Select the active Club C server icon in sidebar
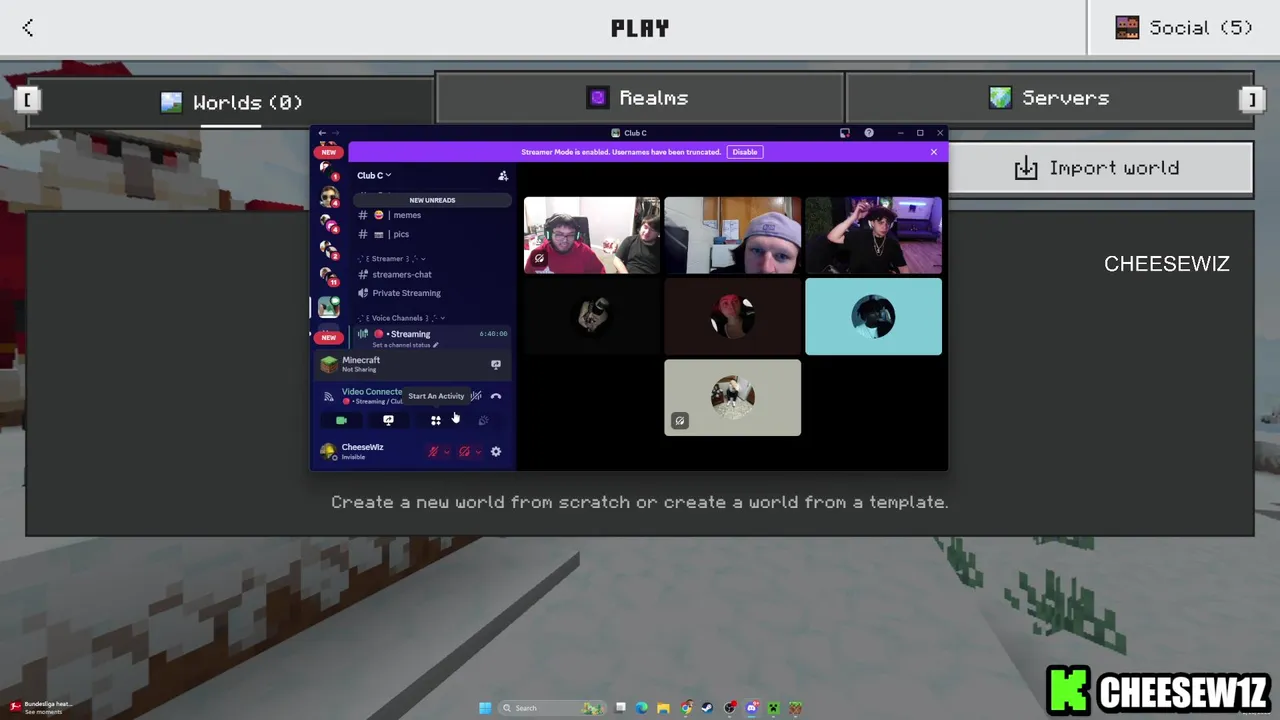Screen dimensions: 1280x720 329,308
